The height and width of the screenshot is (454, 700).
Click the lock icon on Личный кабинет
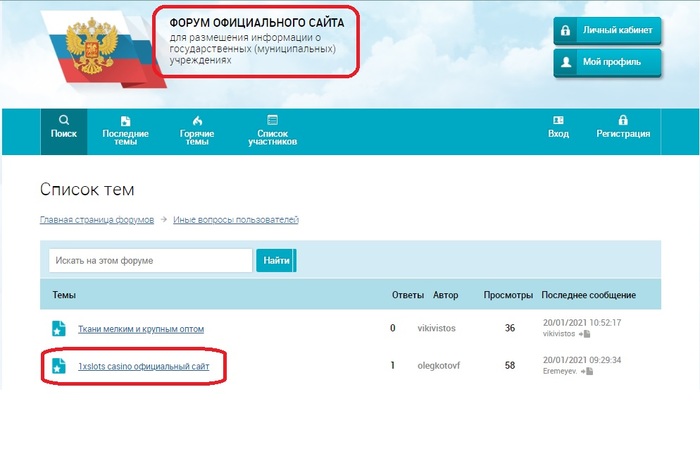(568, 30)
